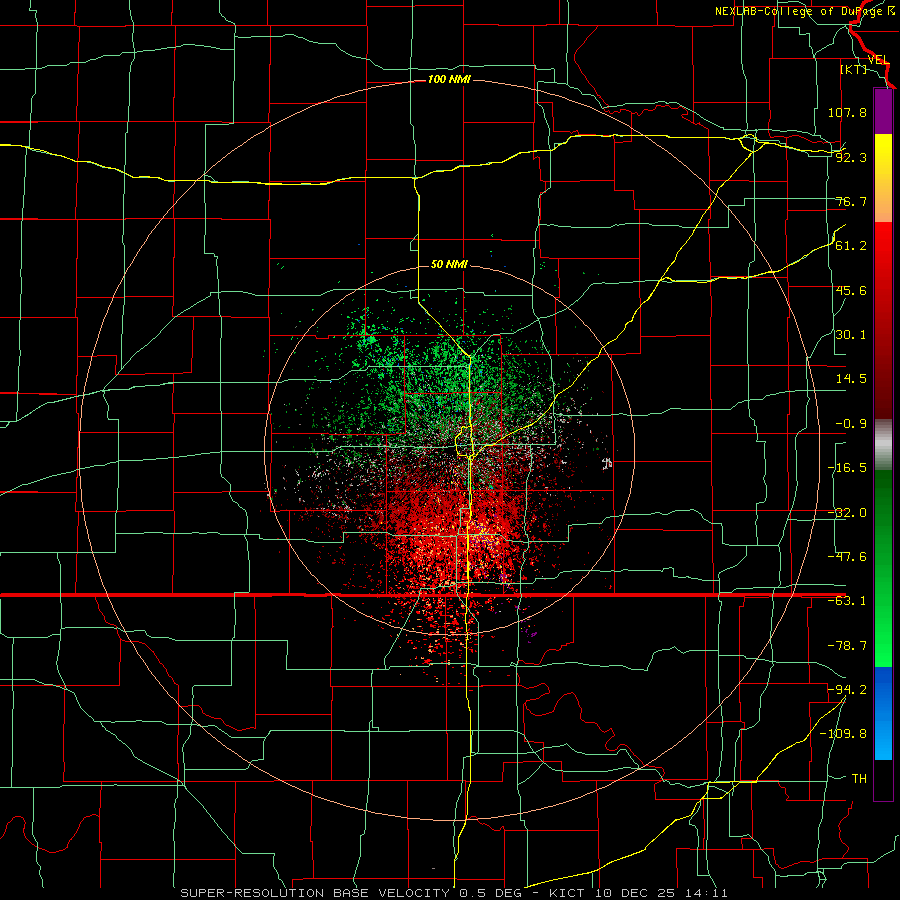
Task: Click the 92.3 value on the velocity scale
Action: pos(851,157)
